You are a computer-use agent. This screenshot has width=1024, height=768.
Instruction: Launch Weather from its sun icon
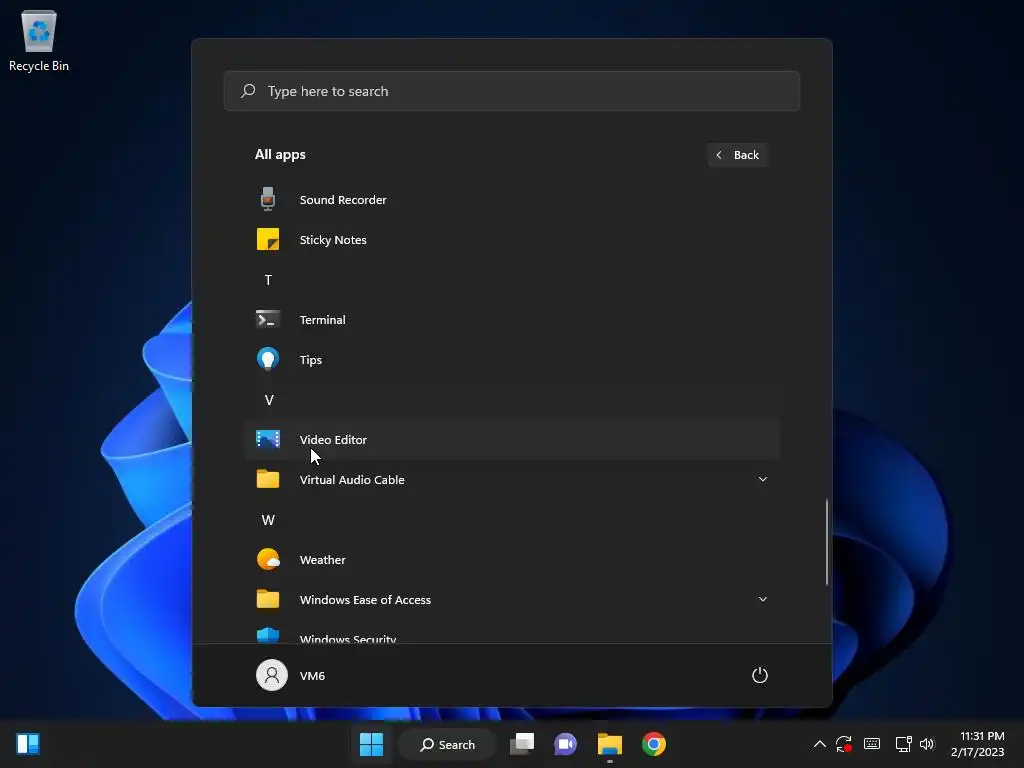268,560
